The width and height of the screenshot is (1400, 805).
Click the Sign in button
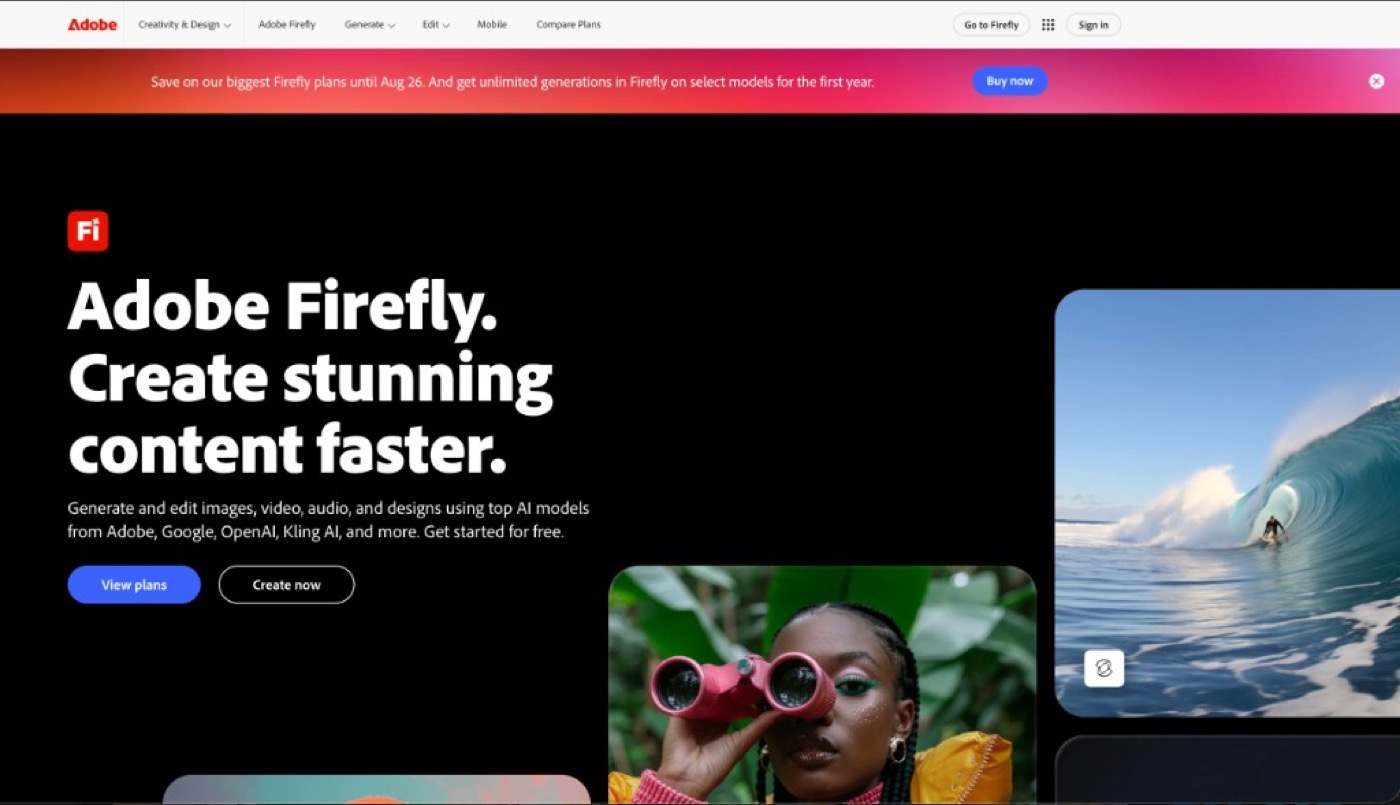1093,25
